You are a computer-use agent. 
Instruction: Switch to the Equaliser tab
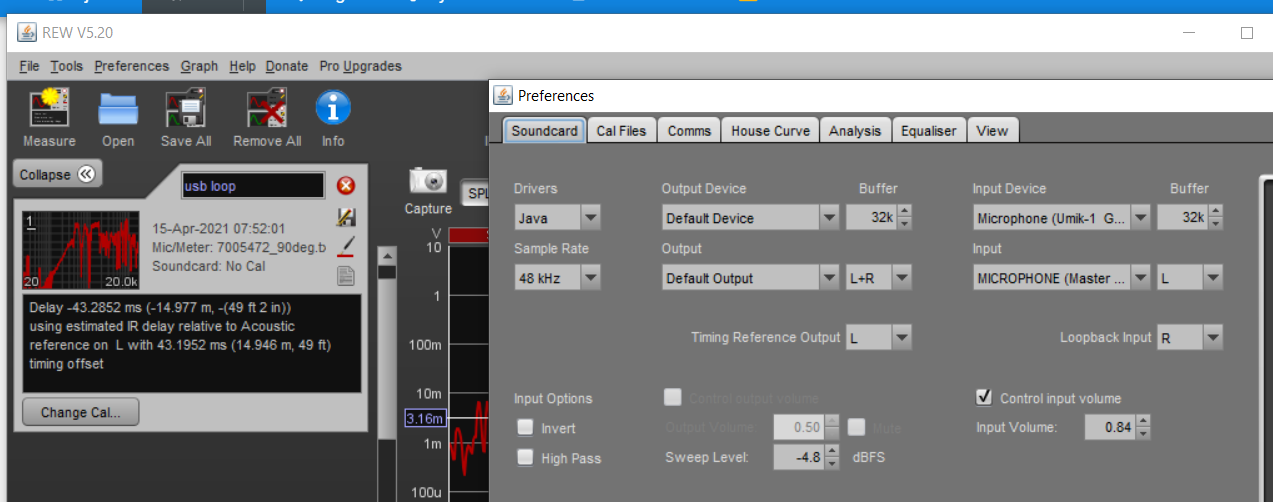pyautogui.click(x=929, y=130)
